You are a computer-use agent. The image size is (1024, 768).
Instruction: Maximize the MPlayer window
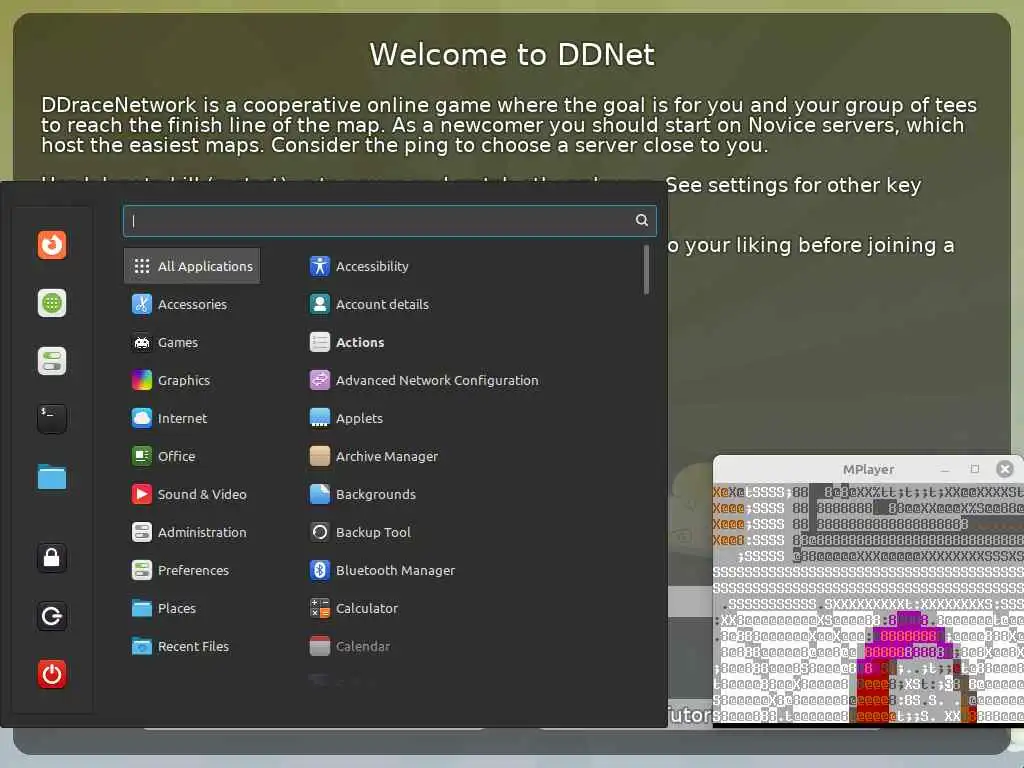pyautogui.click(x=975, y=469)
